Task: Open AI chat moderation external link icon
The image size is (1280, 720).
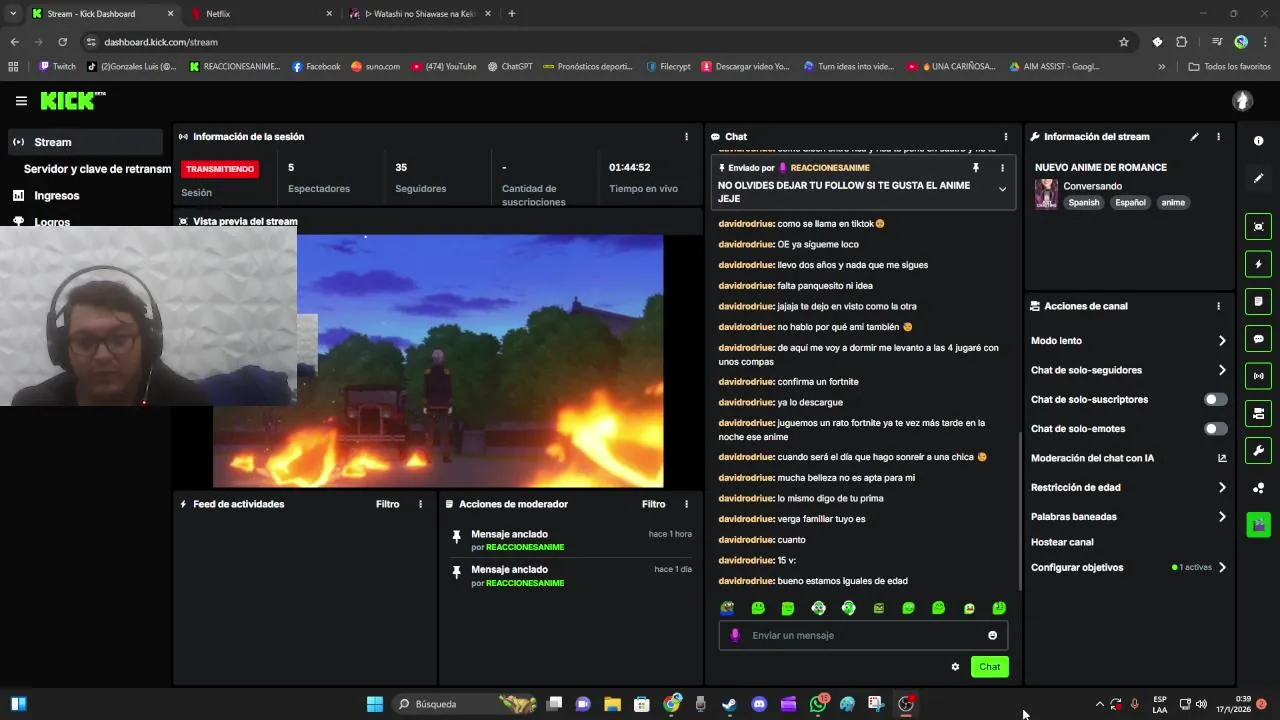Action: coord(1222,458)
